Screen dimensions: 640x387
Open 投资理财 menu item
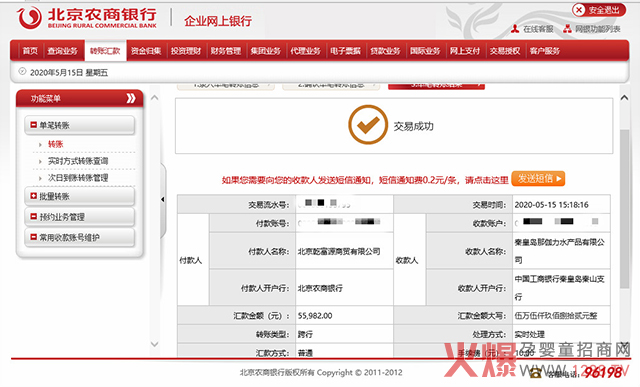186,51
